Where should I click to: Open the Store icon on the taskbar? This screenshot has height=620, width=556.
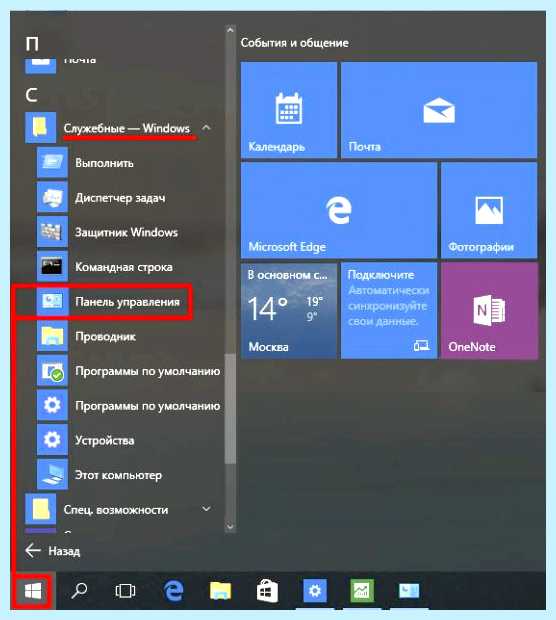(x=267, y=591)
